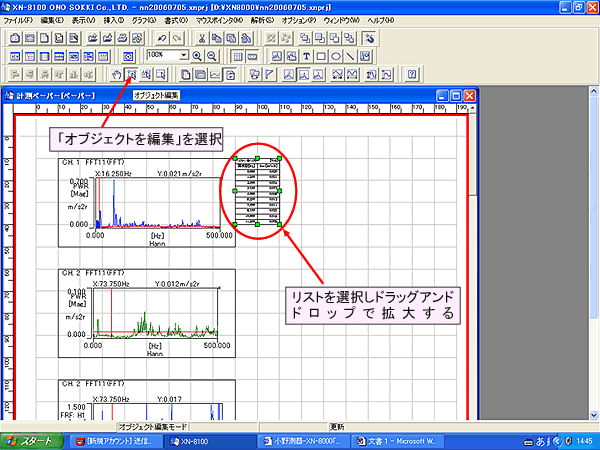Select the Text (T) insert tool
The height and width of the screenshot is (450, 600).
[306, 56]
